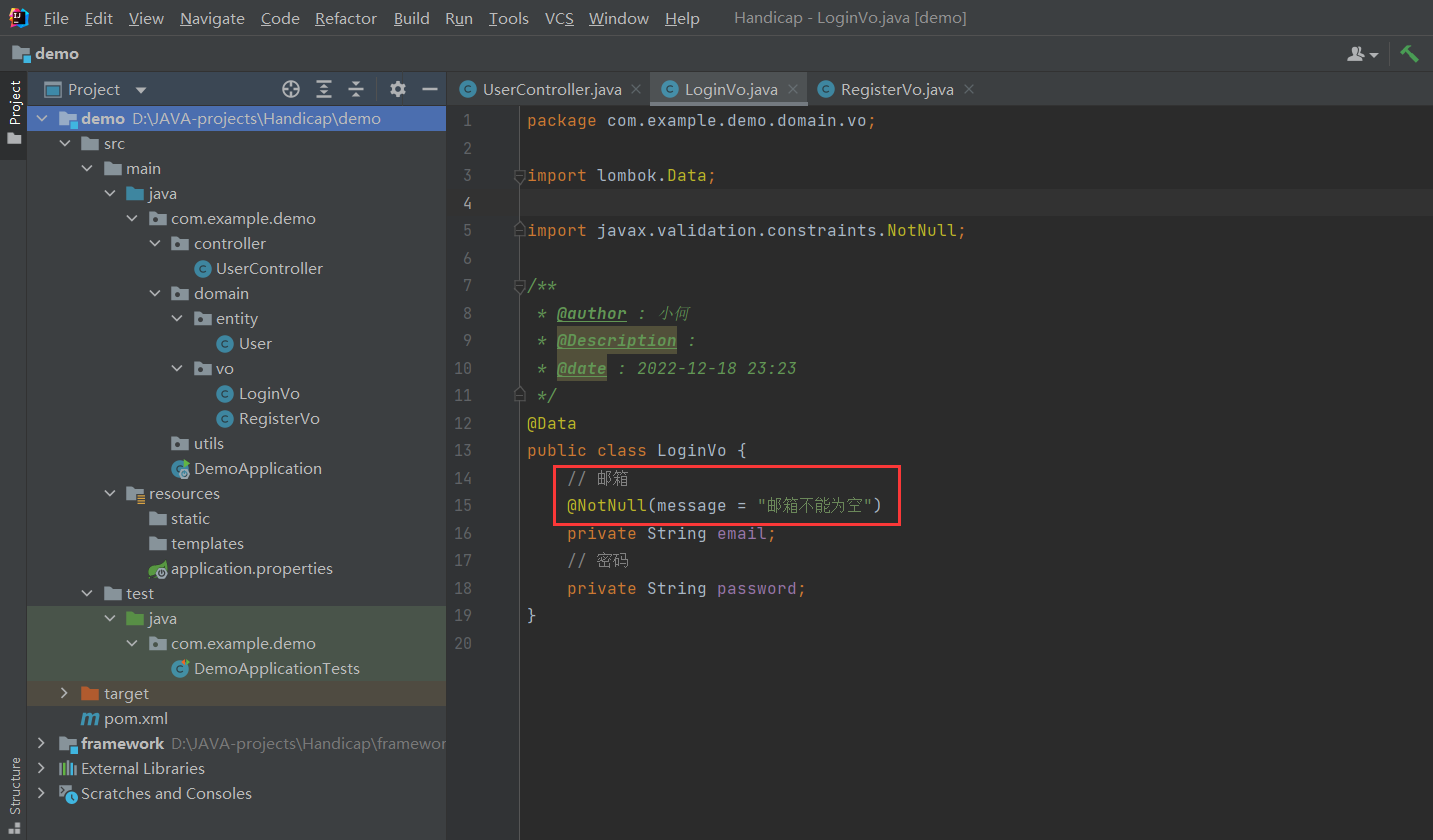Expand the framework module
The image size is (1433, 840).
[41, 744]
